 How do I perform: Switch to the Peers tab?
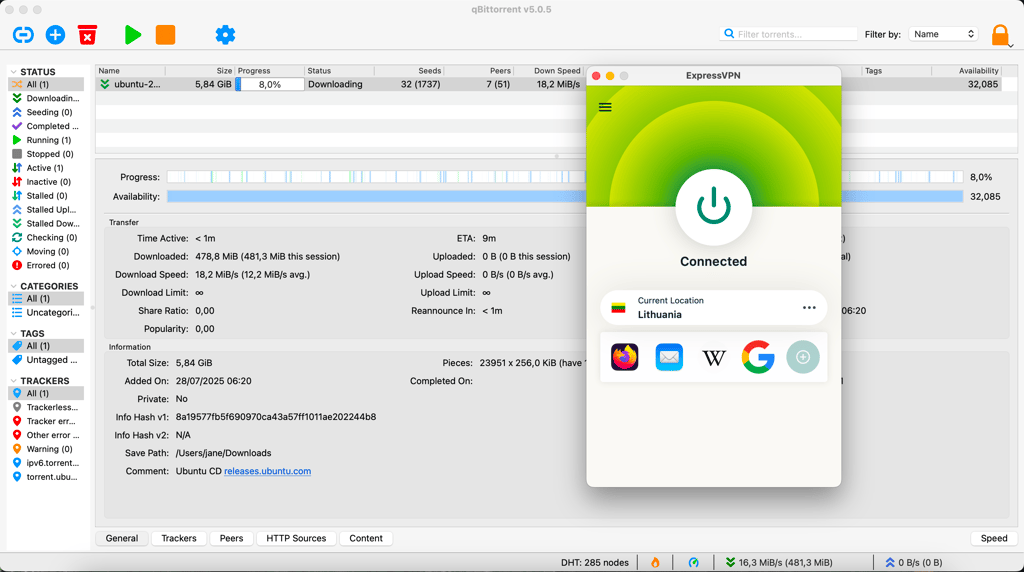(231, 538)
